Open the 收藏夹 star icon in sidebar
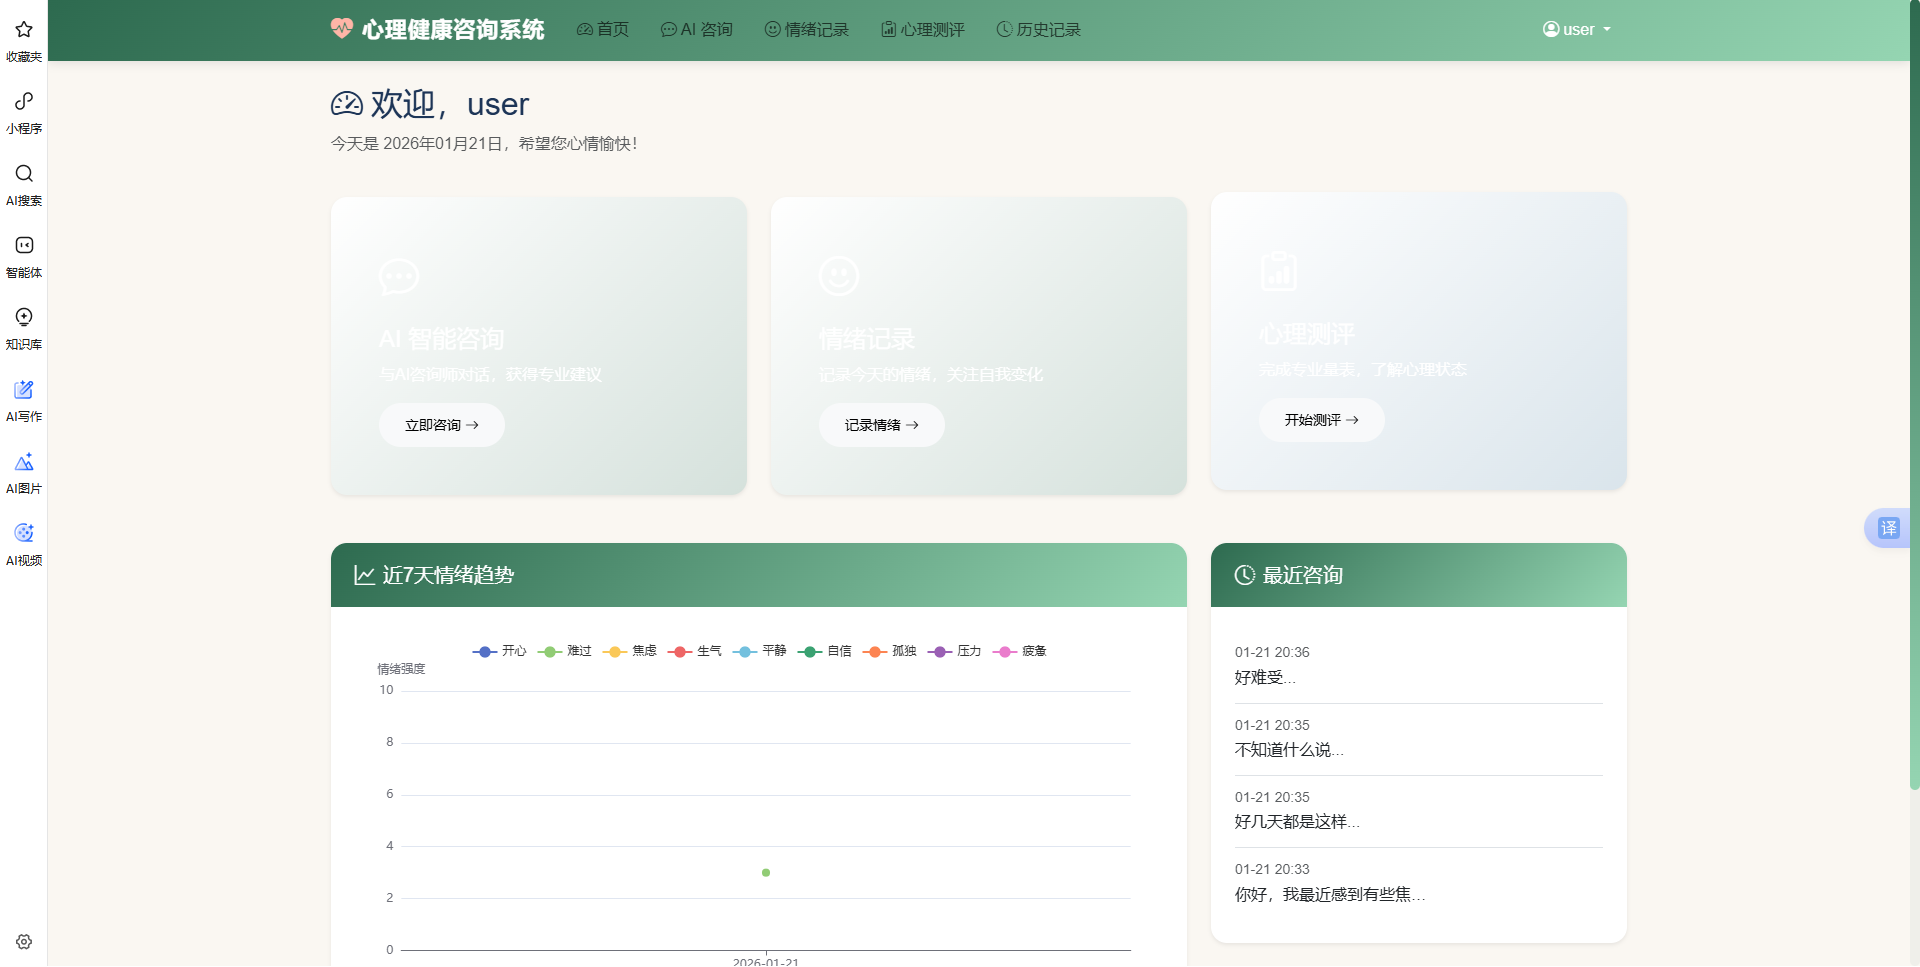The height and width of the screenshot is (967, 1920). (23, 30)
